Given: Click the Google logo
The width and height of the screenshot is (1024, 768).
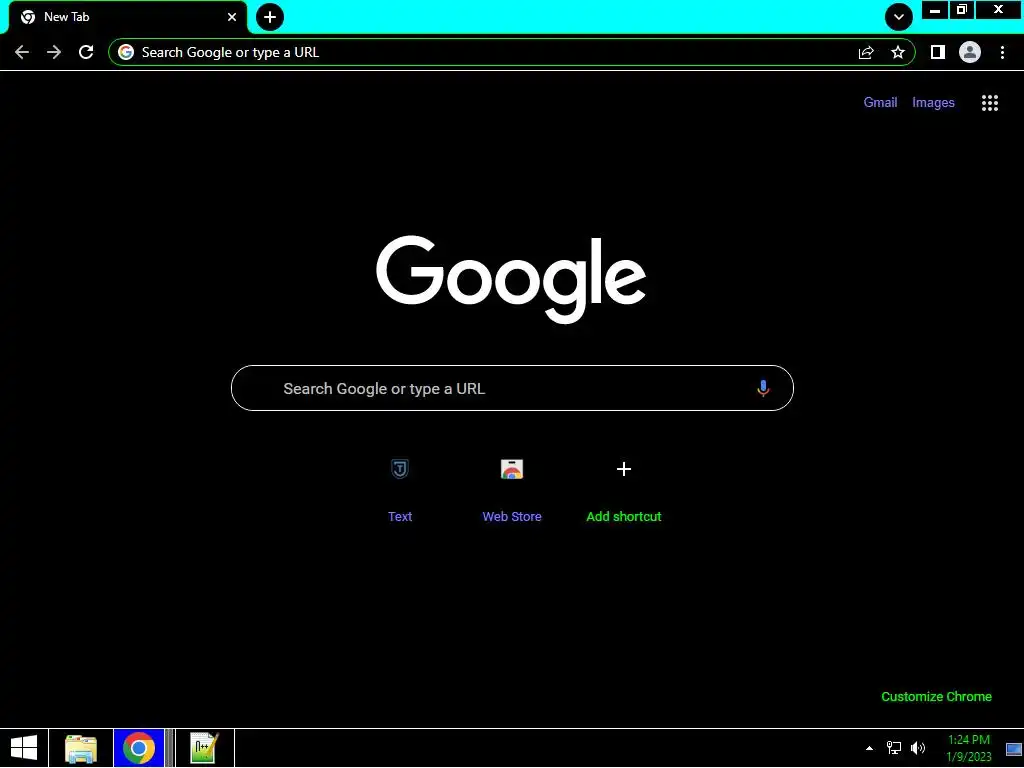Looking at the screenshot, I should [x=511, y=279].
